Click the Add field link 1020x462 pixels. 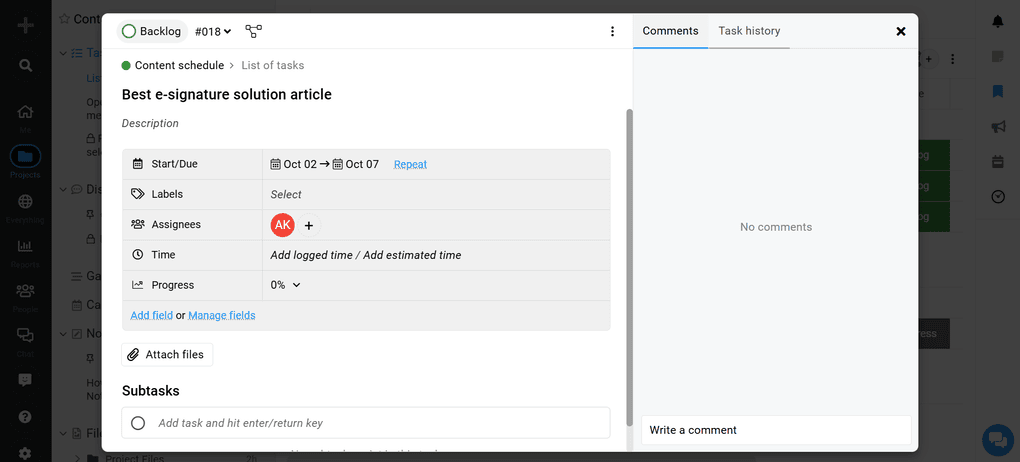pyautogui.click(x=152, y=315)
